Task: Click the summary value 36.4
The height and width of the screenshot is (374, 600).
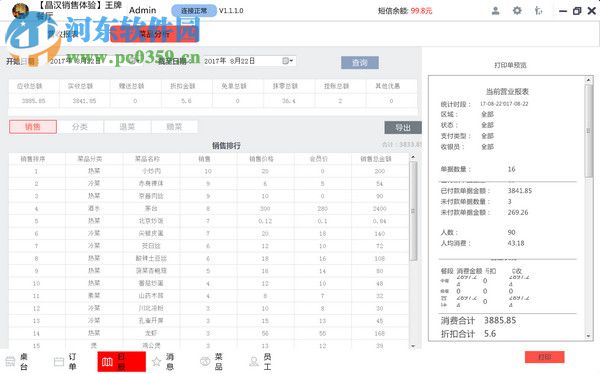Action: [289, 101]
